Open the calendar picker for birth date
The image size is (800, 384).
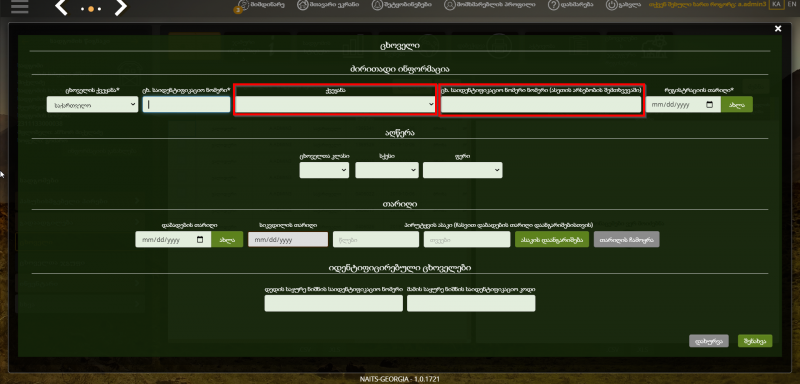201,240
